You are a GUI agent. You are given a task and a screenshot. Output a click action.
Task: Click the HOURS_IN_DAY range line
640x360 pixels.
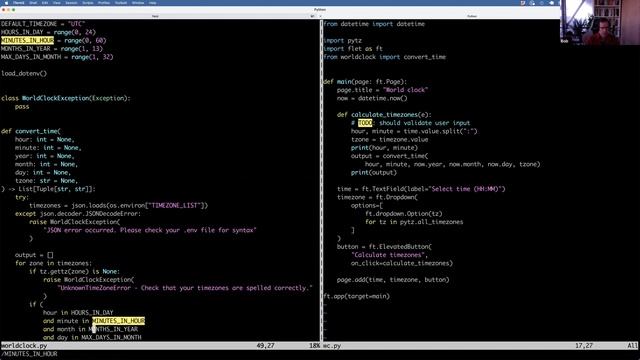tap(48, 32)
